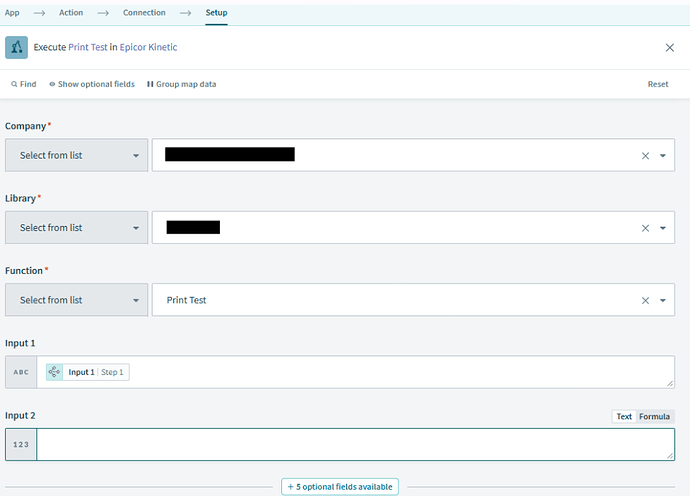This screenshot has width=690, height=496.
Task: Clear the Library field value
Action: tap(645, 228)
